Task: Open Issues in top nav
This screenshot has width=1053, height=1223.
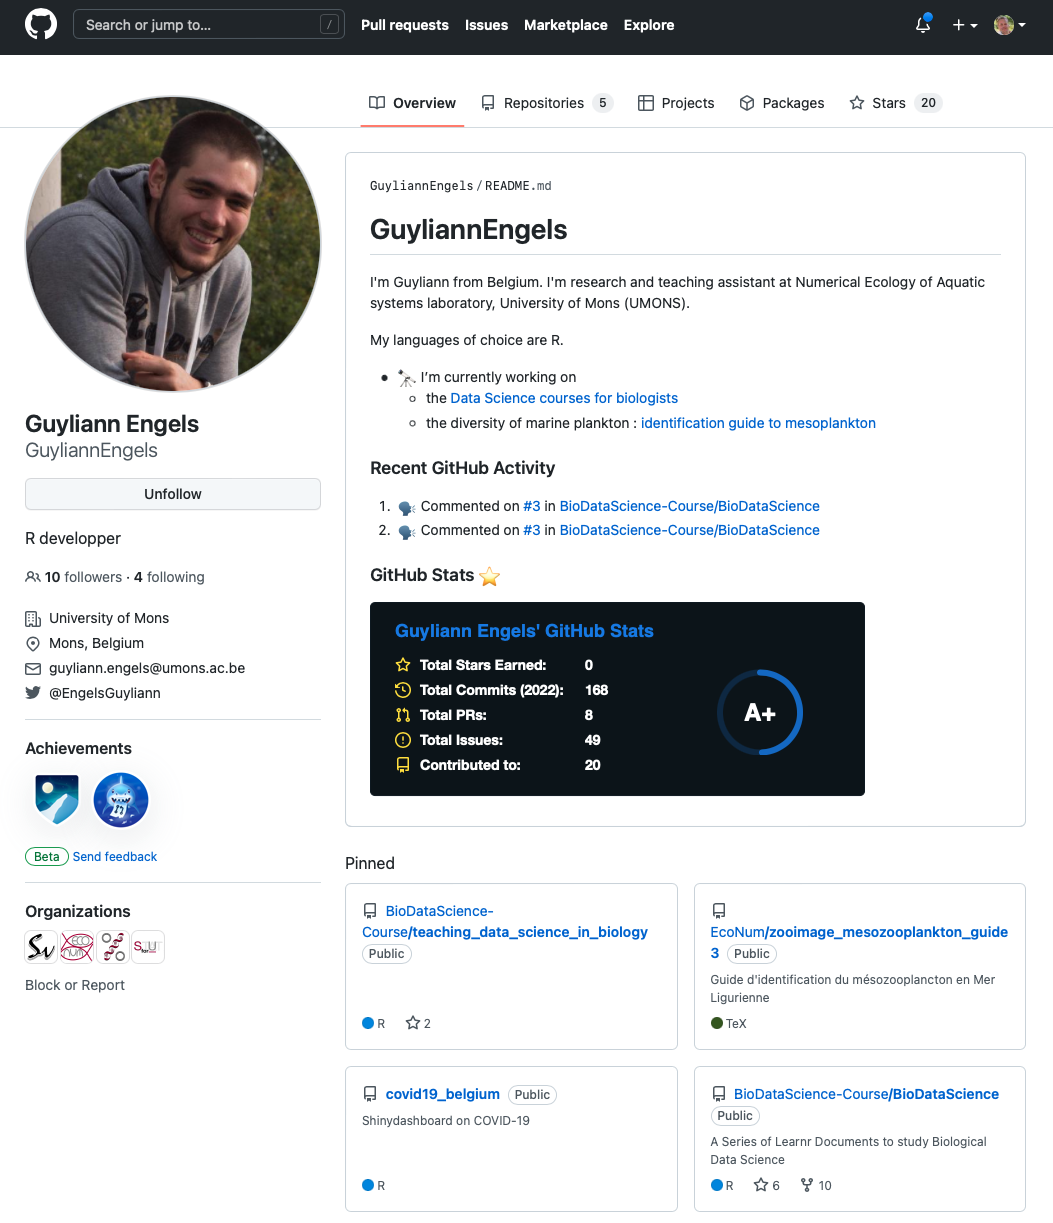Action: (x=487, y=25)
